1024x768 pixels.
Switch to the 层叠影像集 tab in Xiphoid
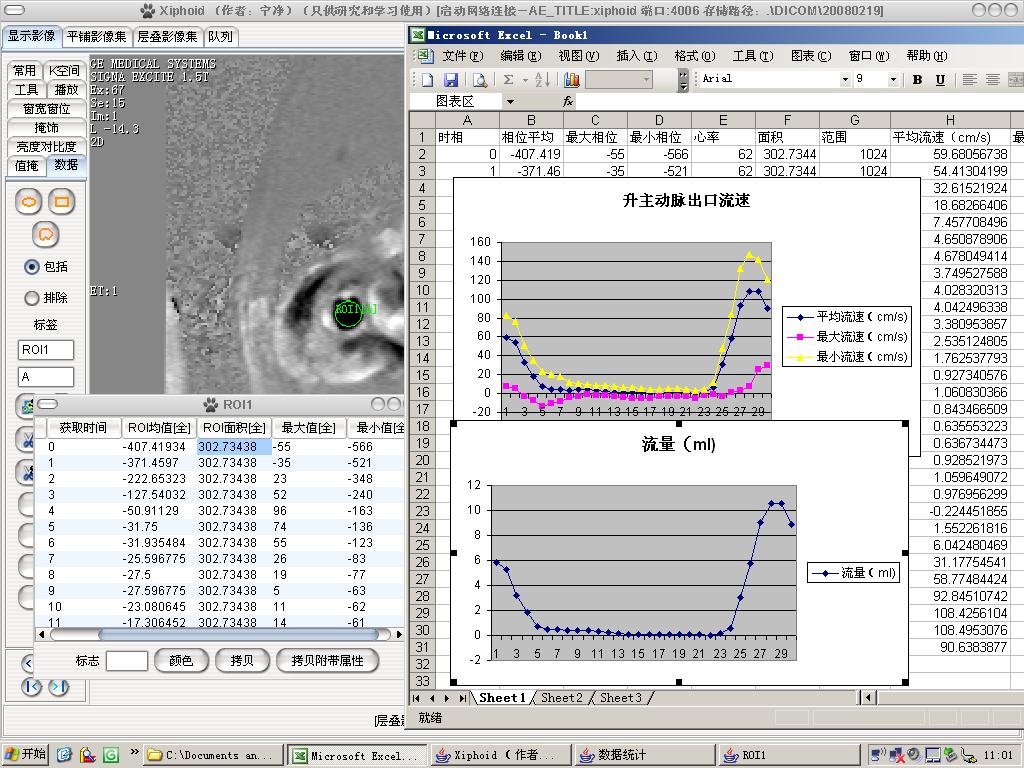167,37
